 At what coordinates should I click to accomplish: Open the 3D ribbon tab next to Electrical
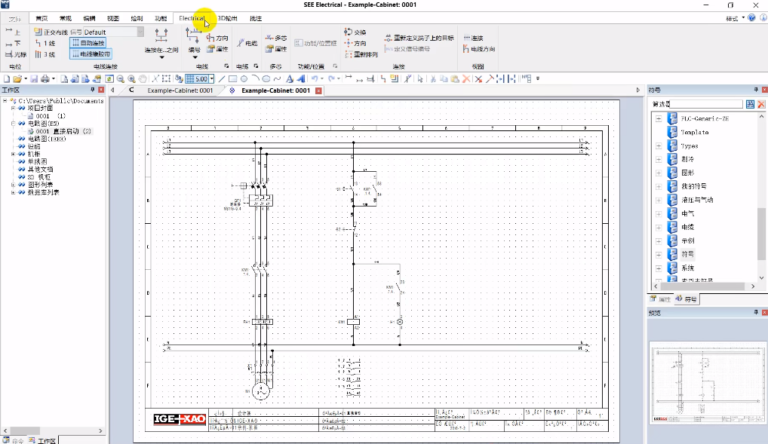(x=227, y=18)
